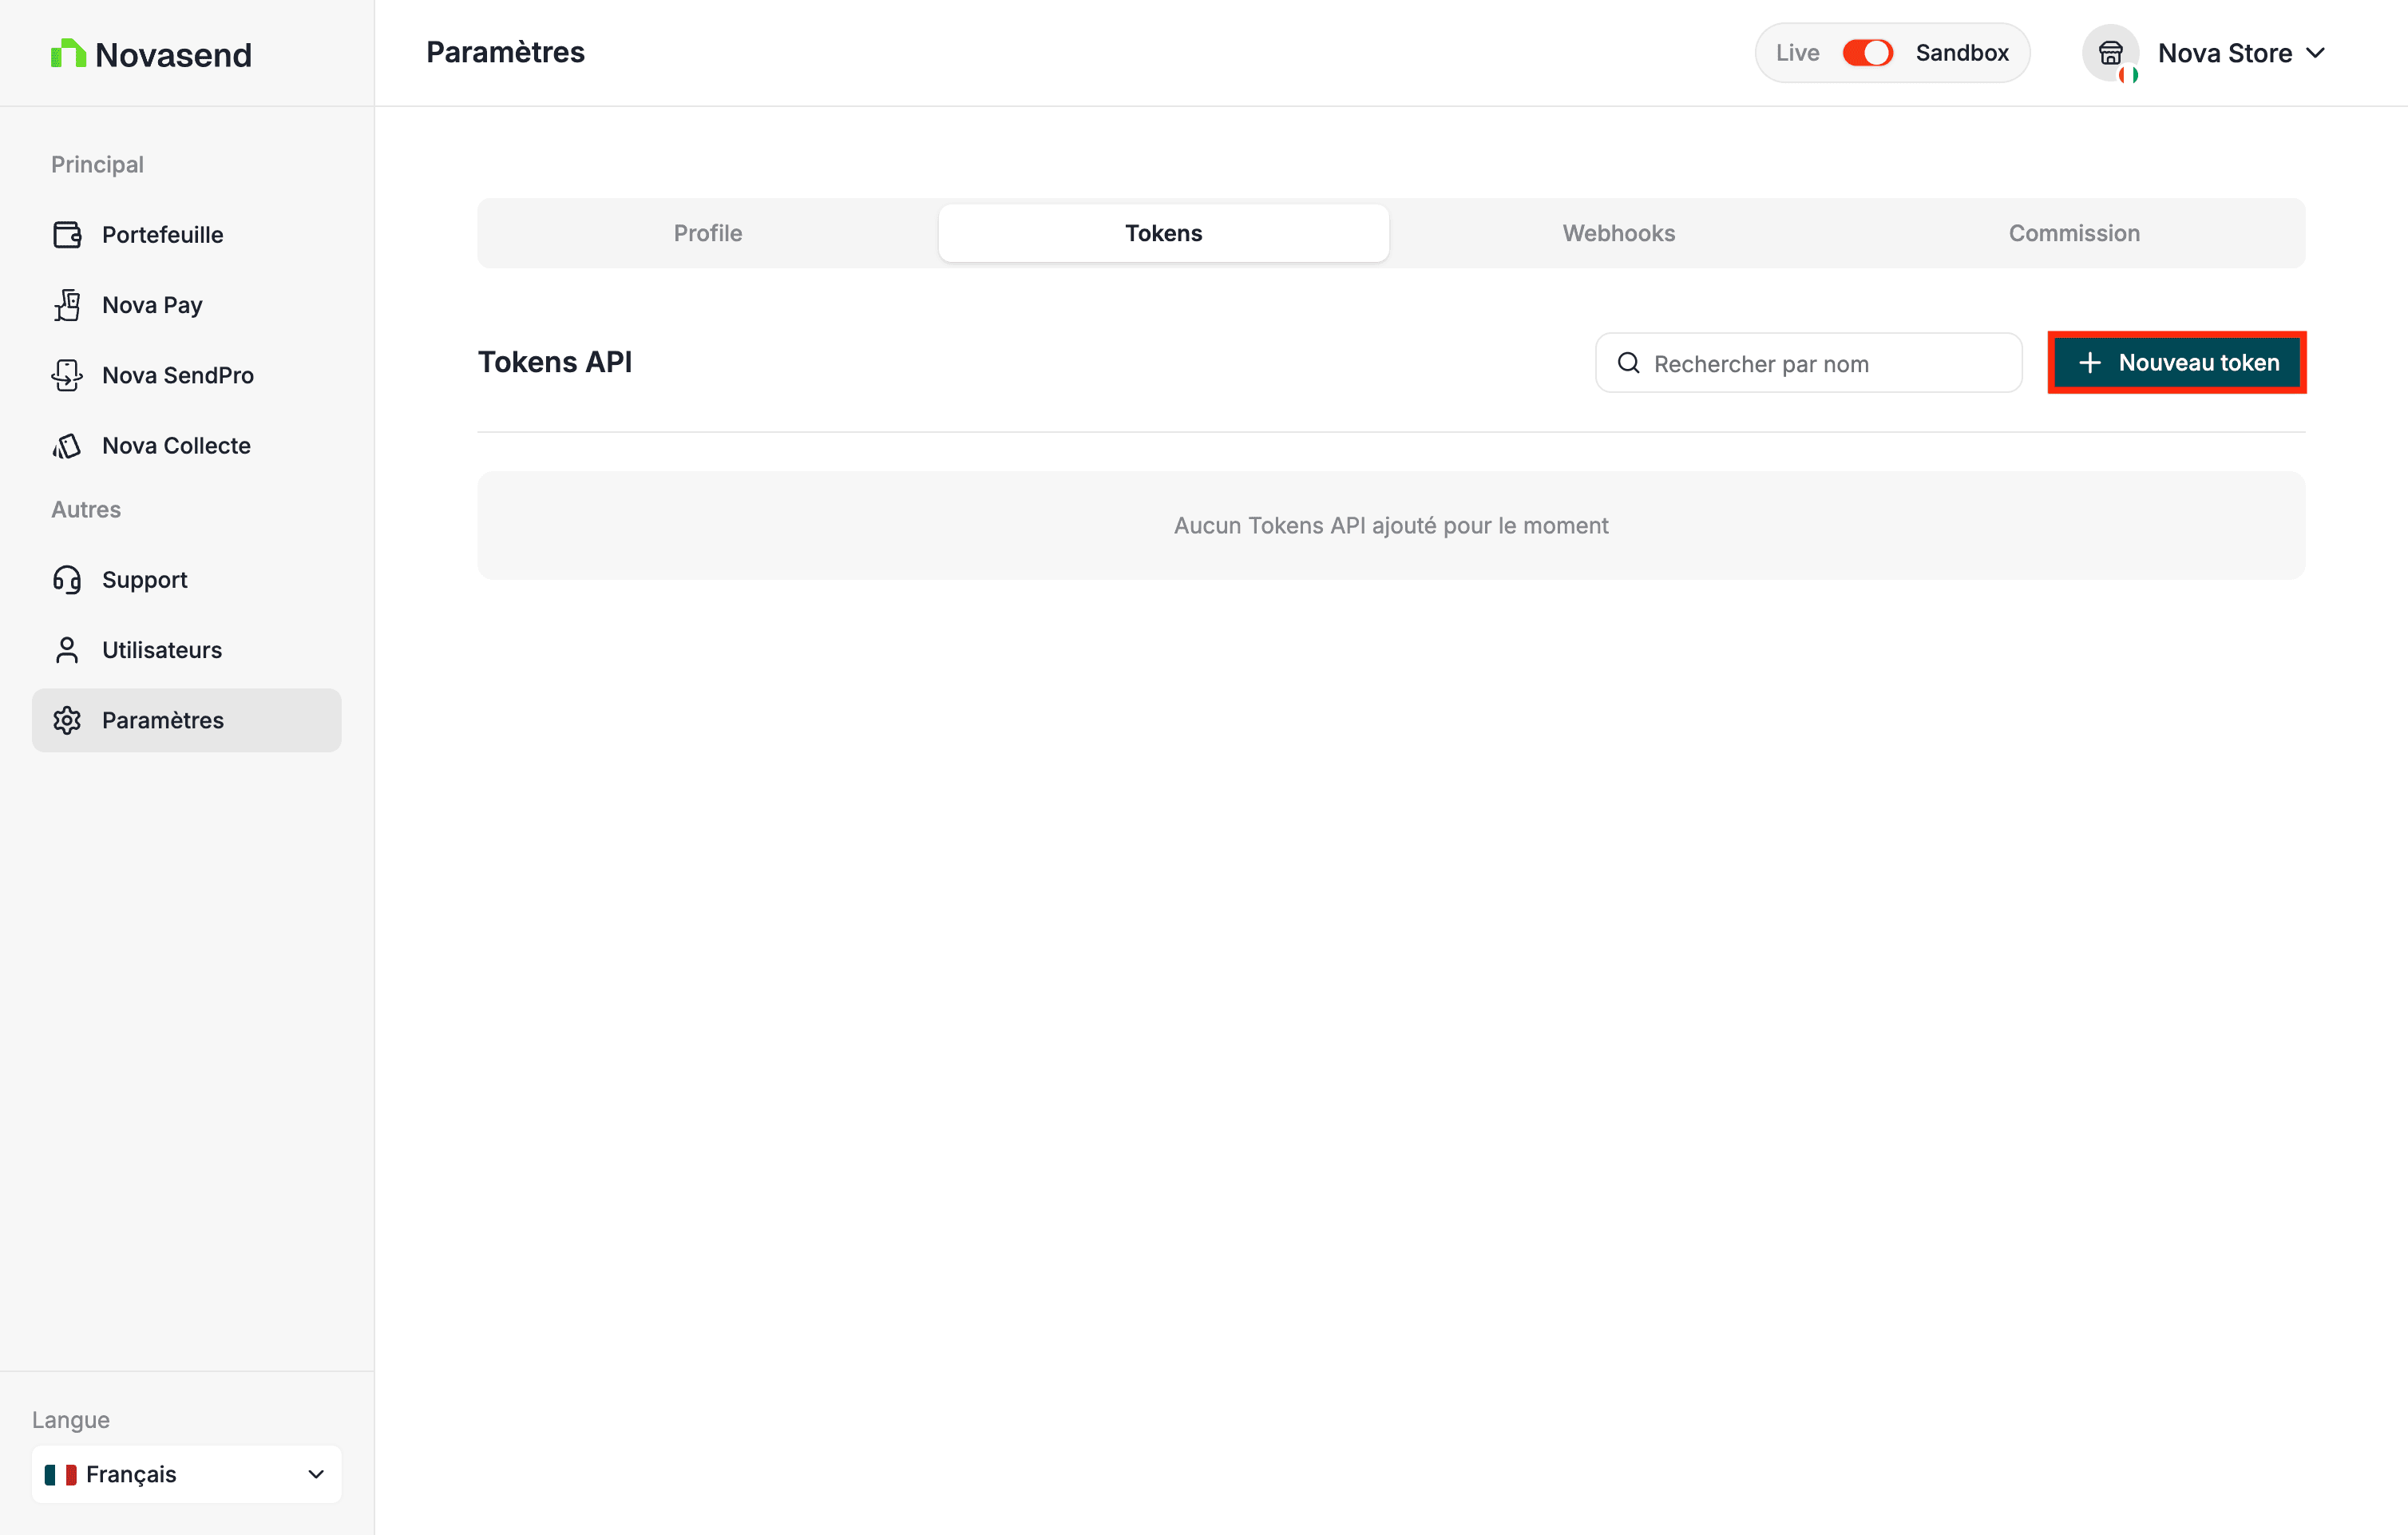Open the Webhooks tab
Image resolution: width=2408 pixels, height=1535 pixels.
point(1619,233)
